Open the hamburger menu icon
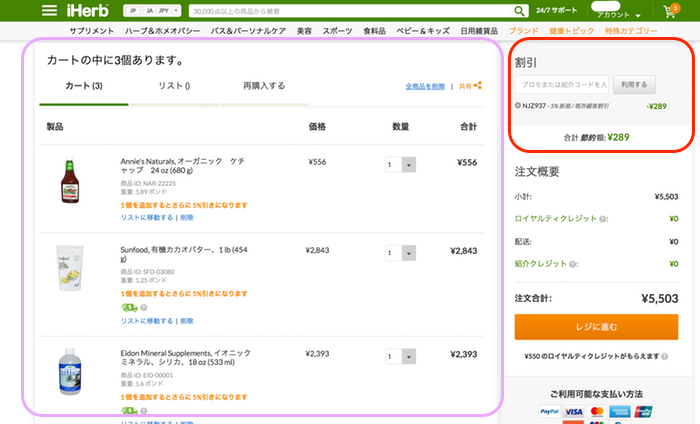 point(49,10)
